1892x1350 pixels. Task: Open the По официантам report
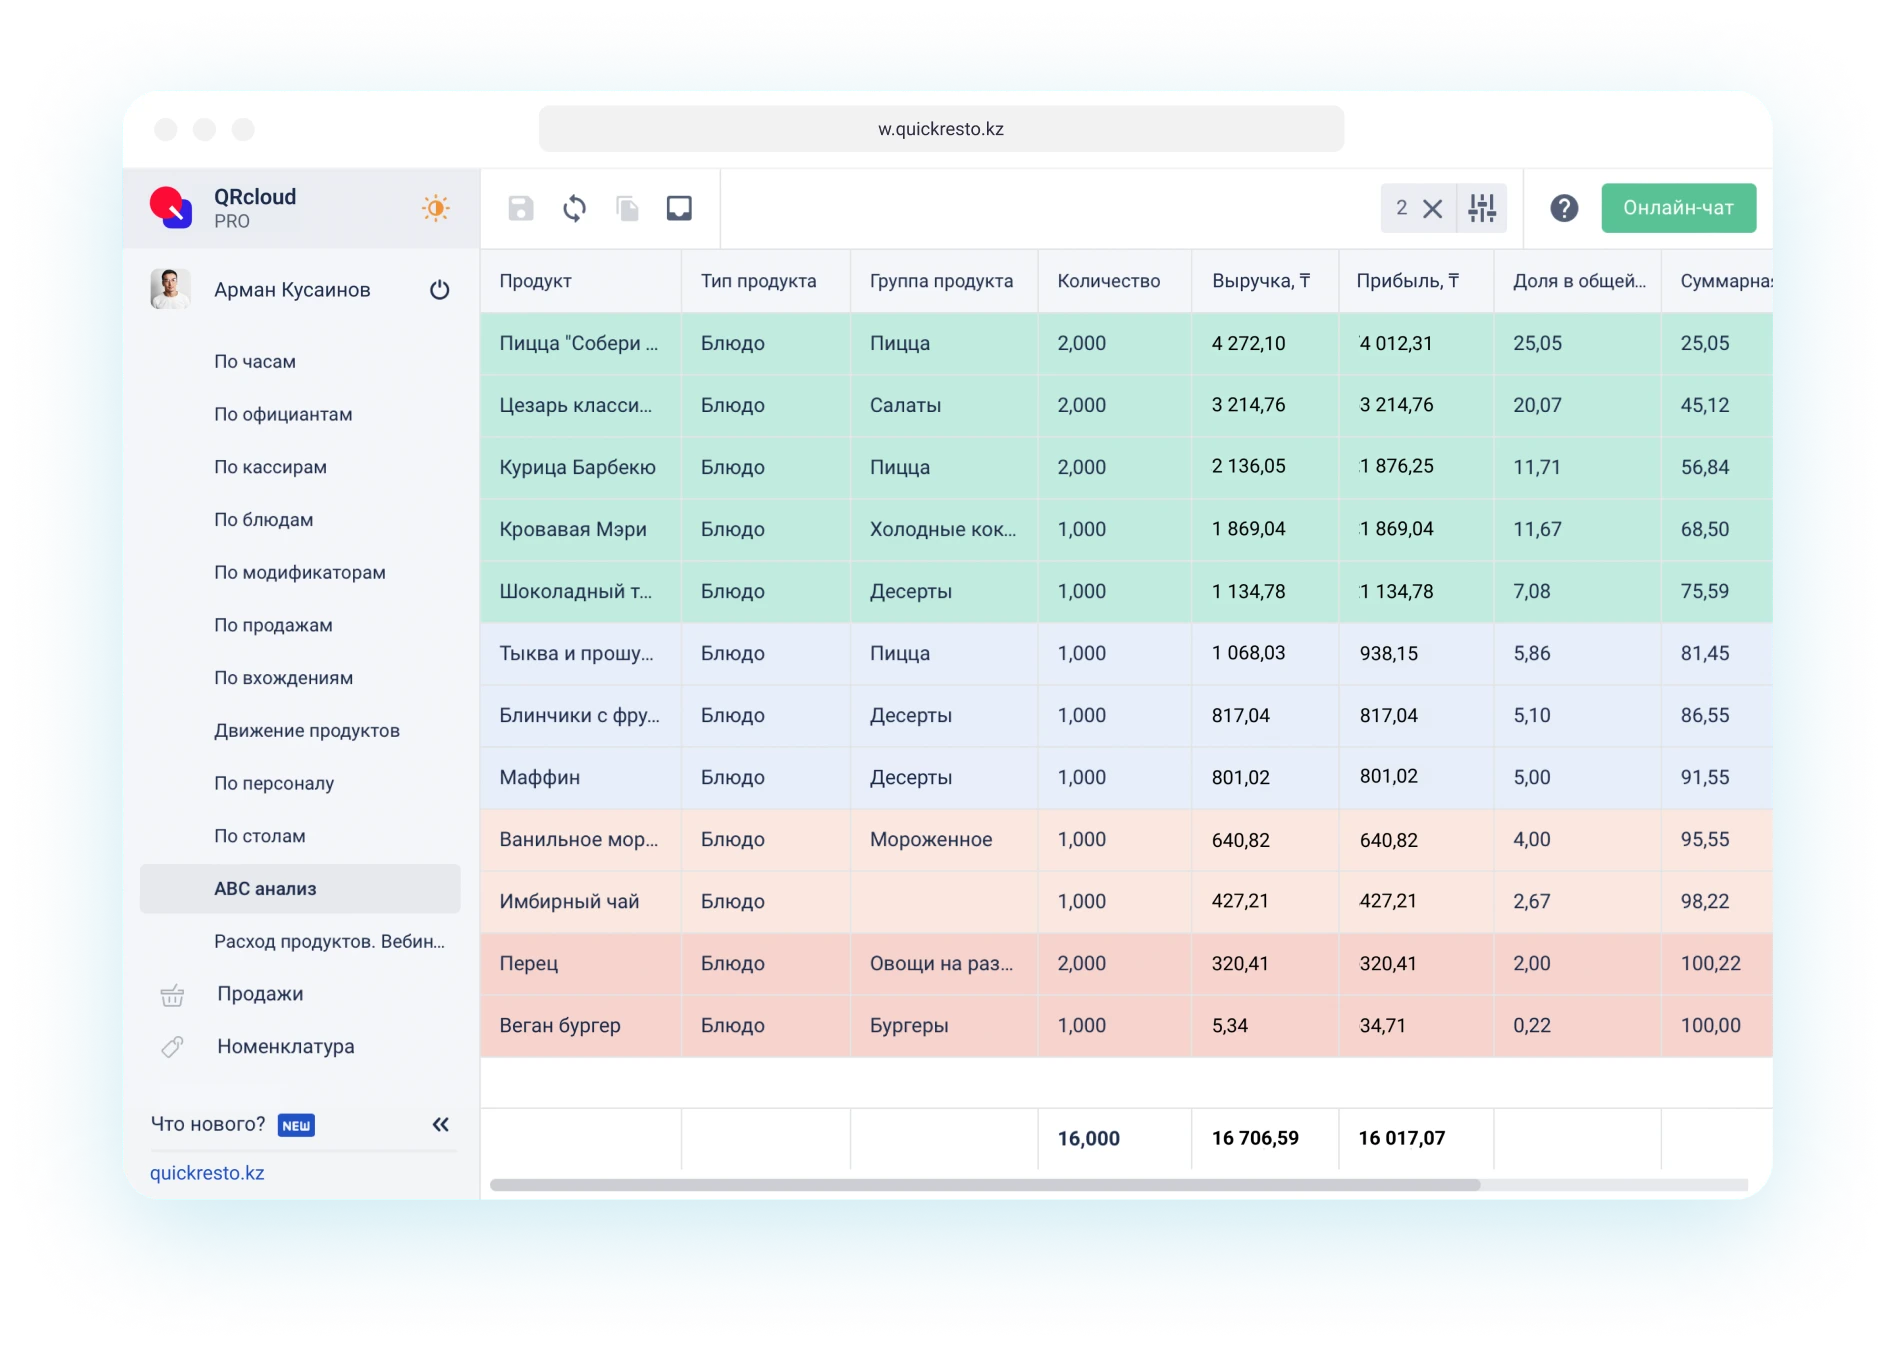click(283, 414)
